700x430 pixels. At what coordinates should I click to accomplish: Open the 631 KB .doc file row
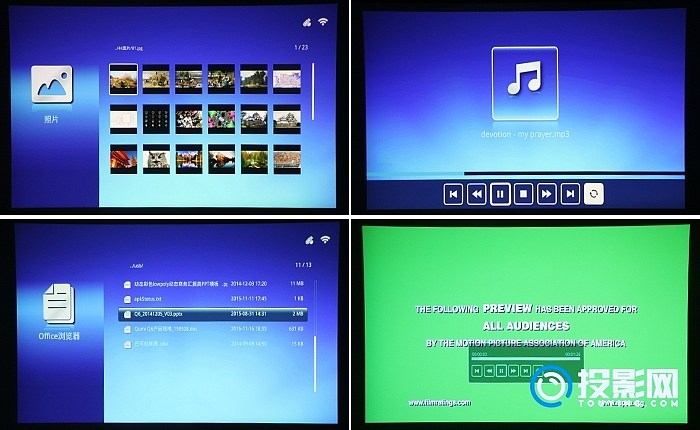213,329
